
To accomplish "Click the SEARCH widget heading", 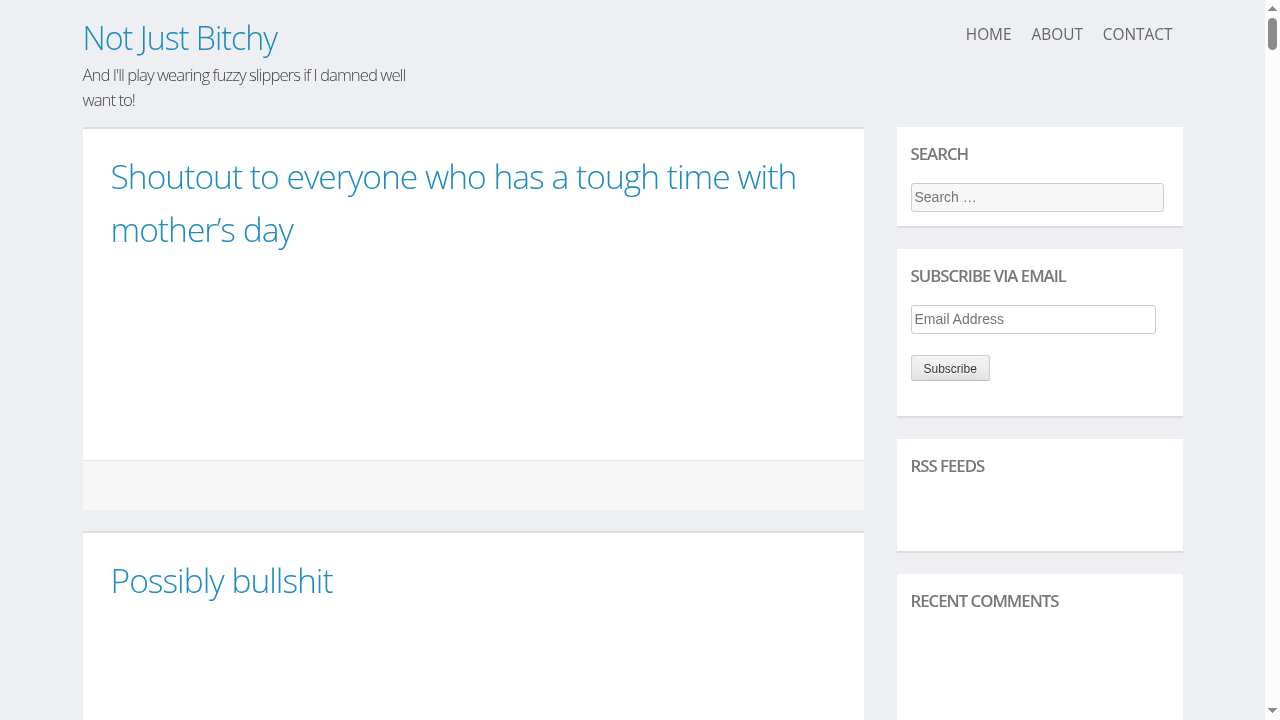I will tap(939, 154).
